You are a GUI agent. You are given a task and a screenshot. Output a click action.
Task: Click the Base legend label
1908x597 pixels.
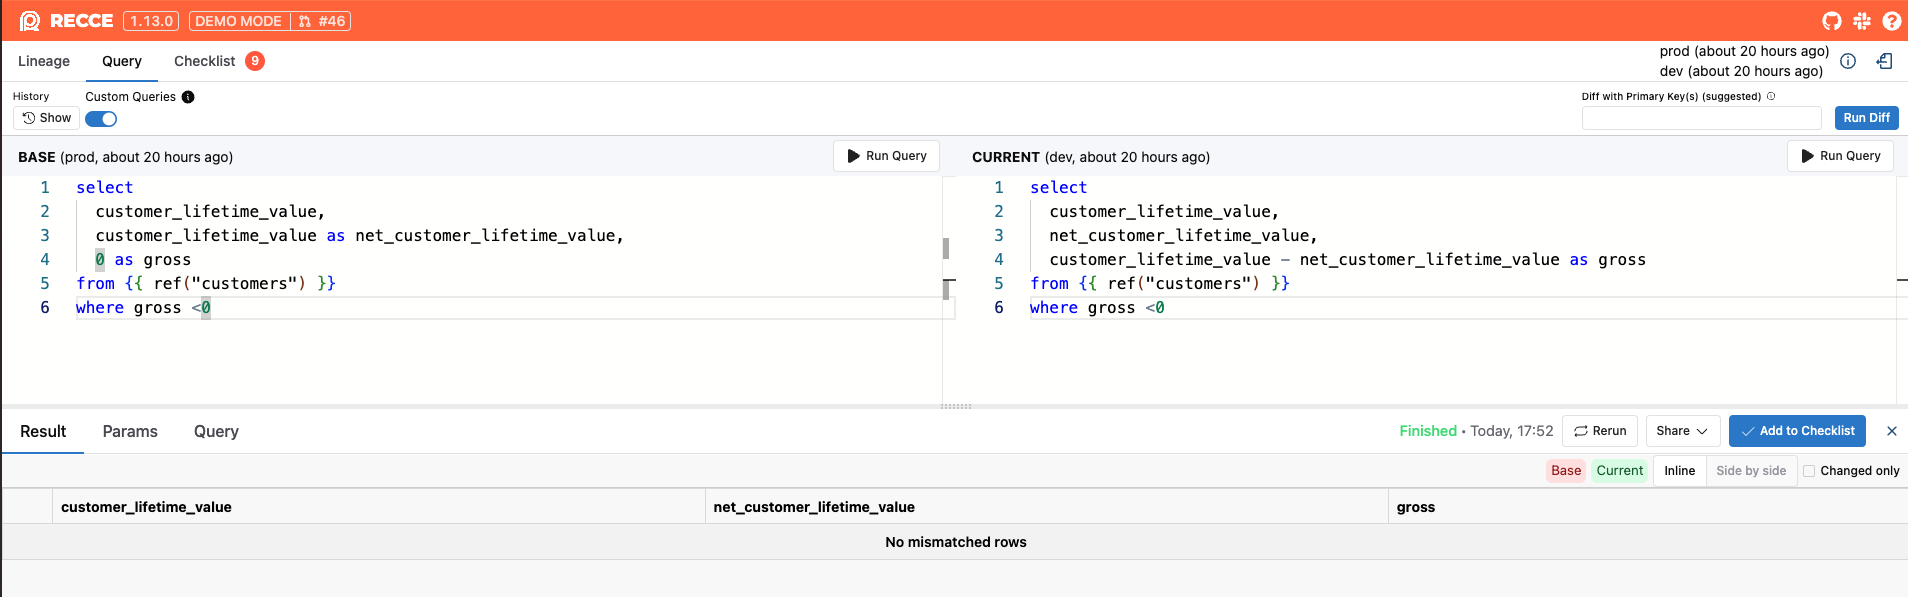pos(1566,471)
